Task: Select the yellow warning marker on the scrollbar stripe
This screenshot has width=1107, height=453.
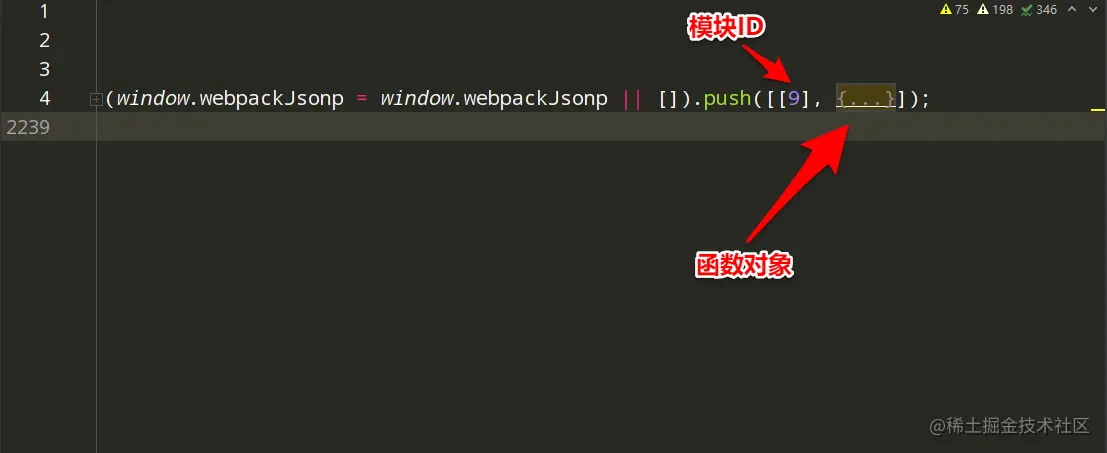Action: point(1097,110)
